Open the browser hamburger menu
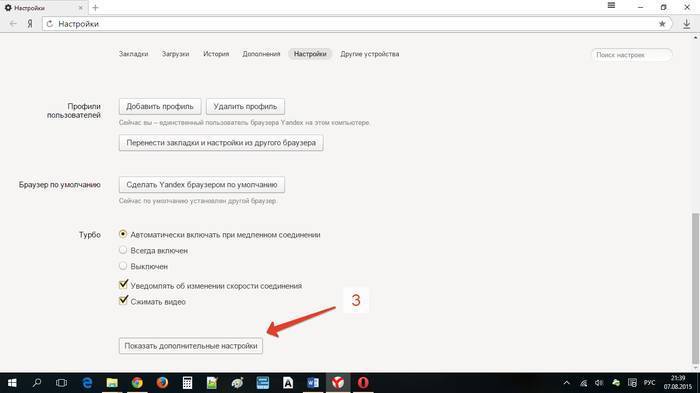The image size is (700, 393). point(612,5)
